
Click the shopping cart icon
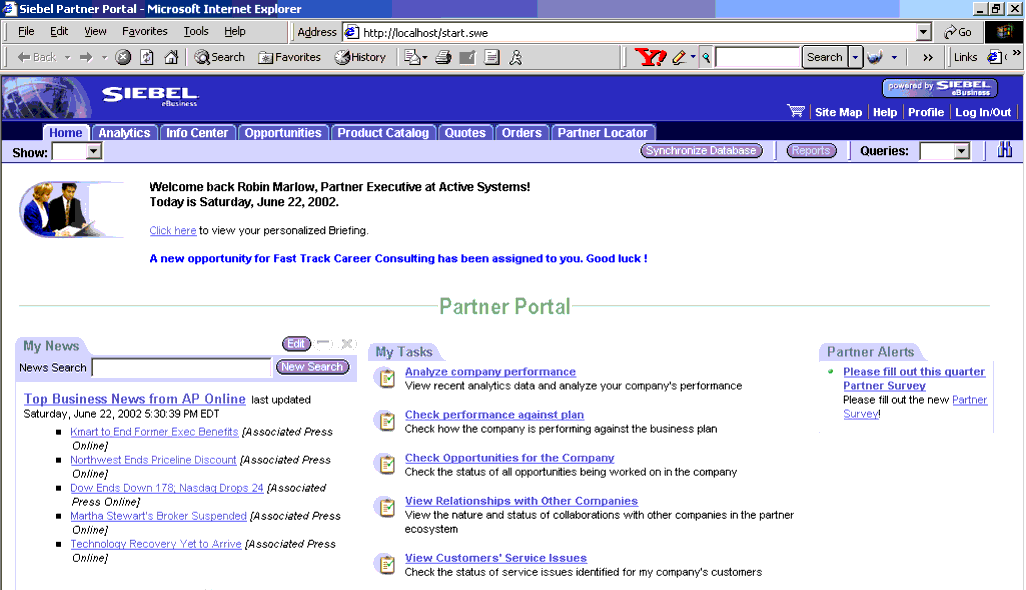coord(796,111)
